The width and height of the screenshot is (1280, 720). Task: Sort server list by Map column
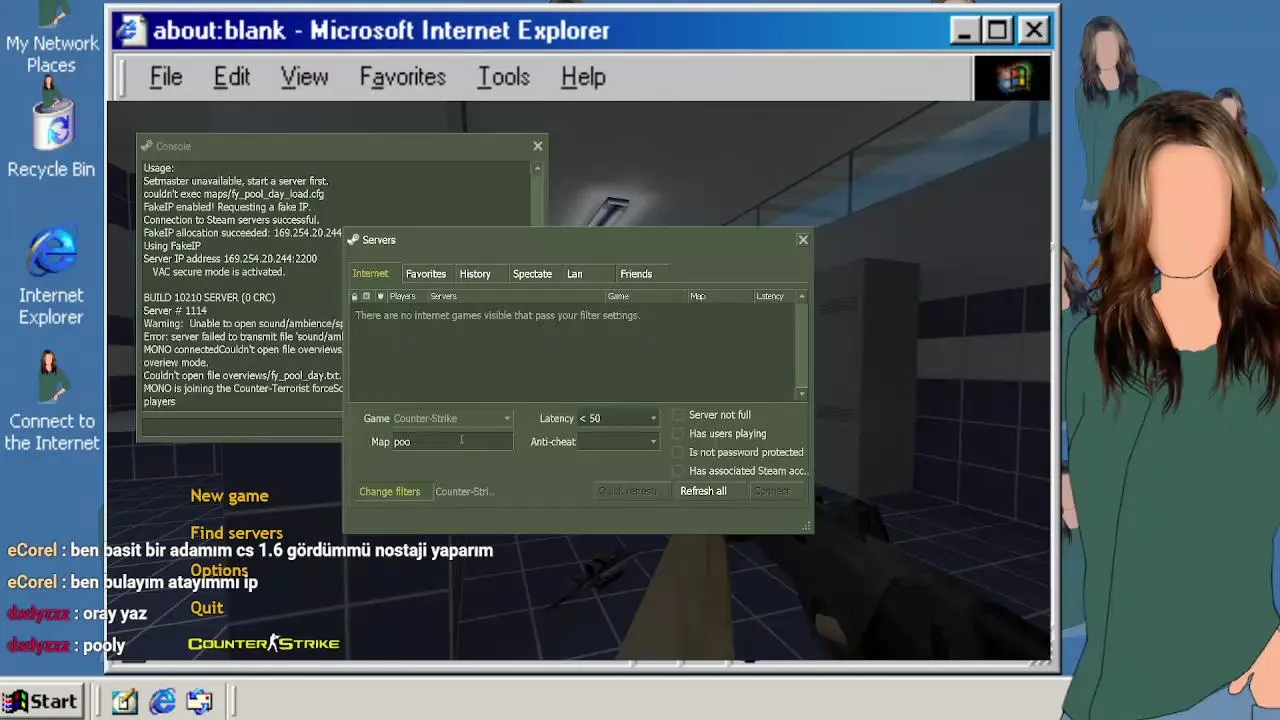[720, 296]
